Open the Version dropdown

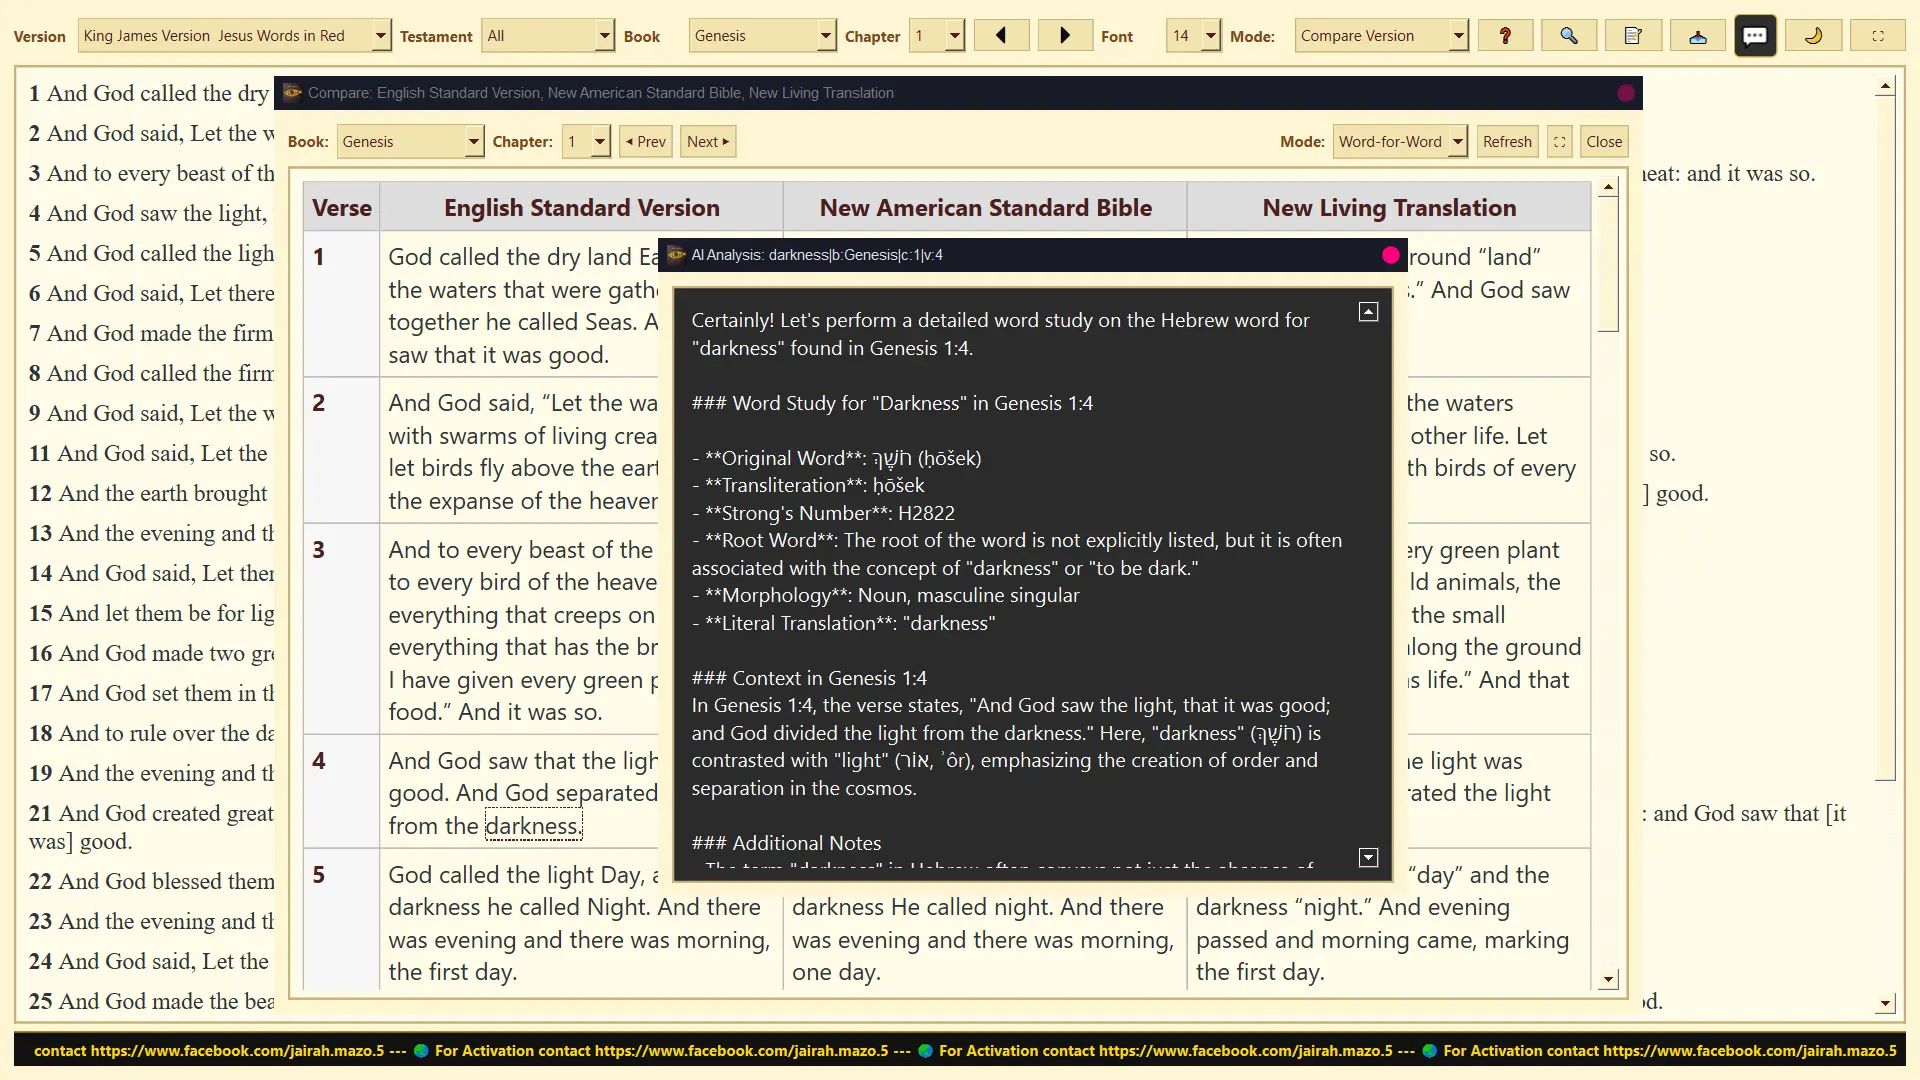234,36
